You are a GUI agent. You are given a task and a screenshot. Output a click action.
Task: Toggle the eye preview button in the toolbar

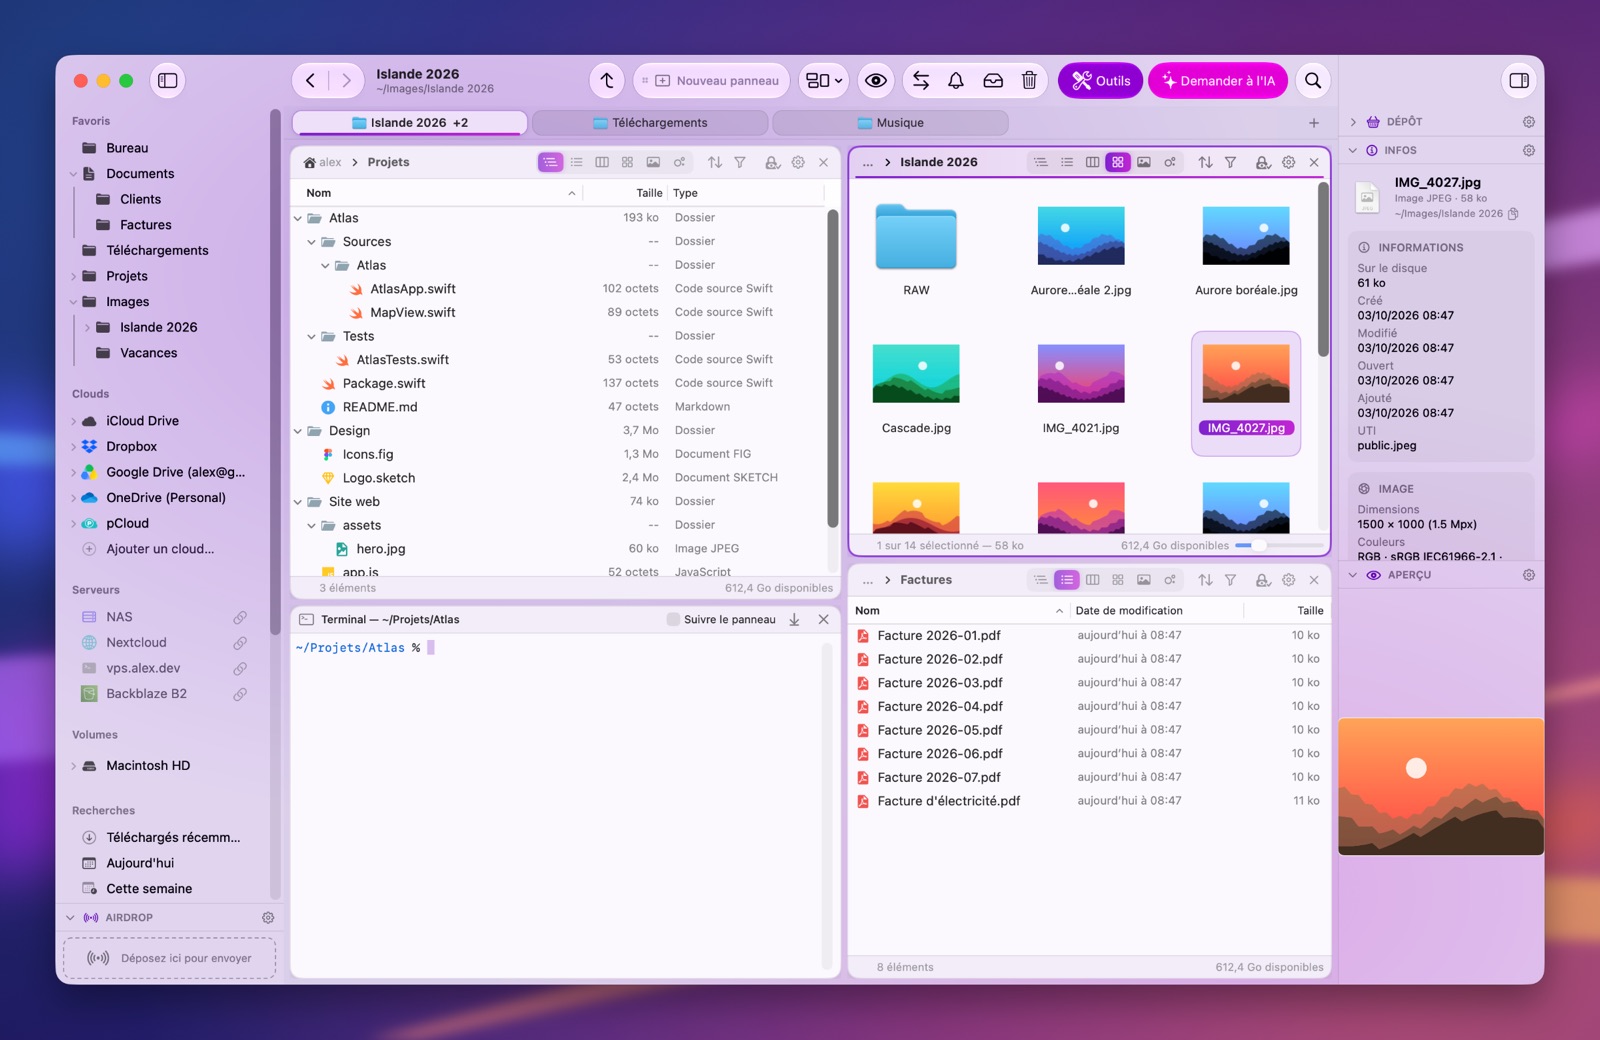pos(876,81)
